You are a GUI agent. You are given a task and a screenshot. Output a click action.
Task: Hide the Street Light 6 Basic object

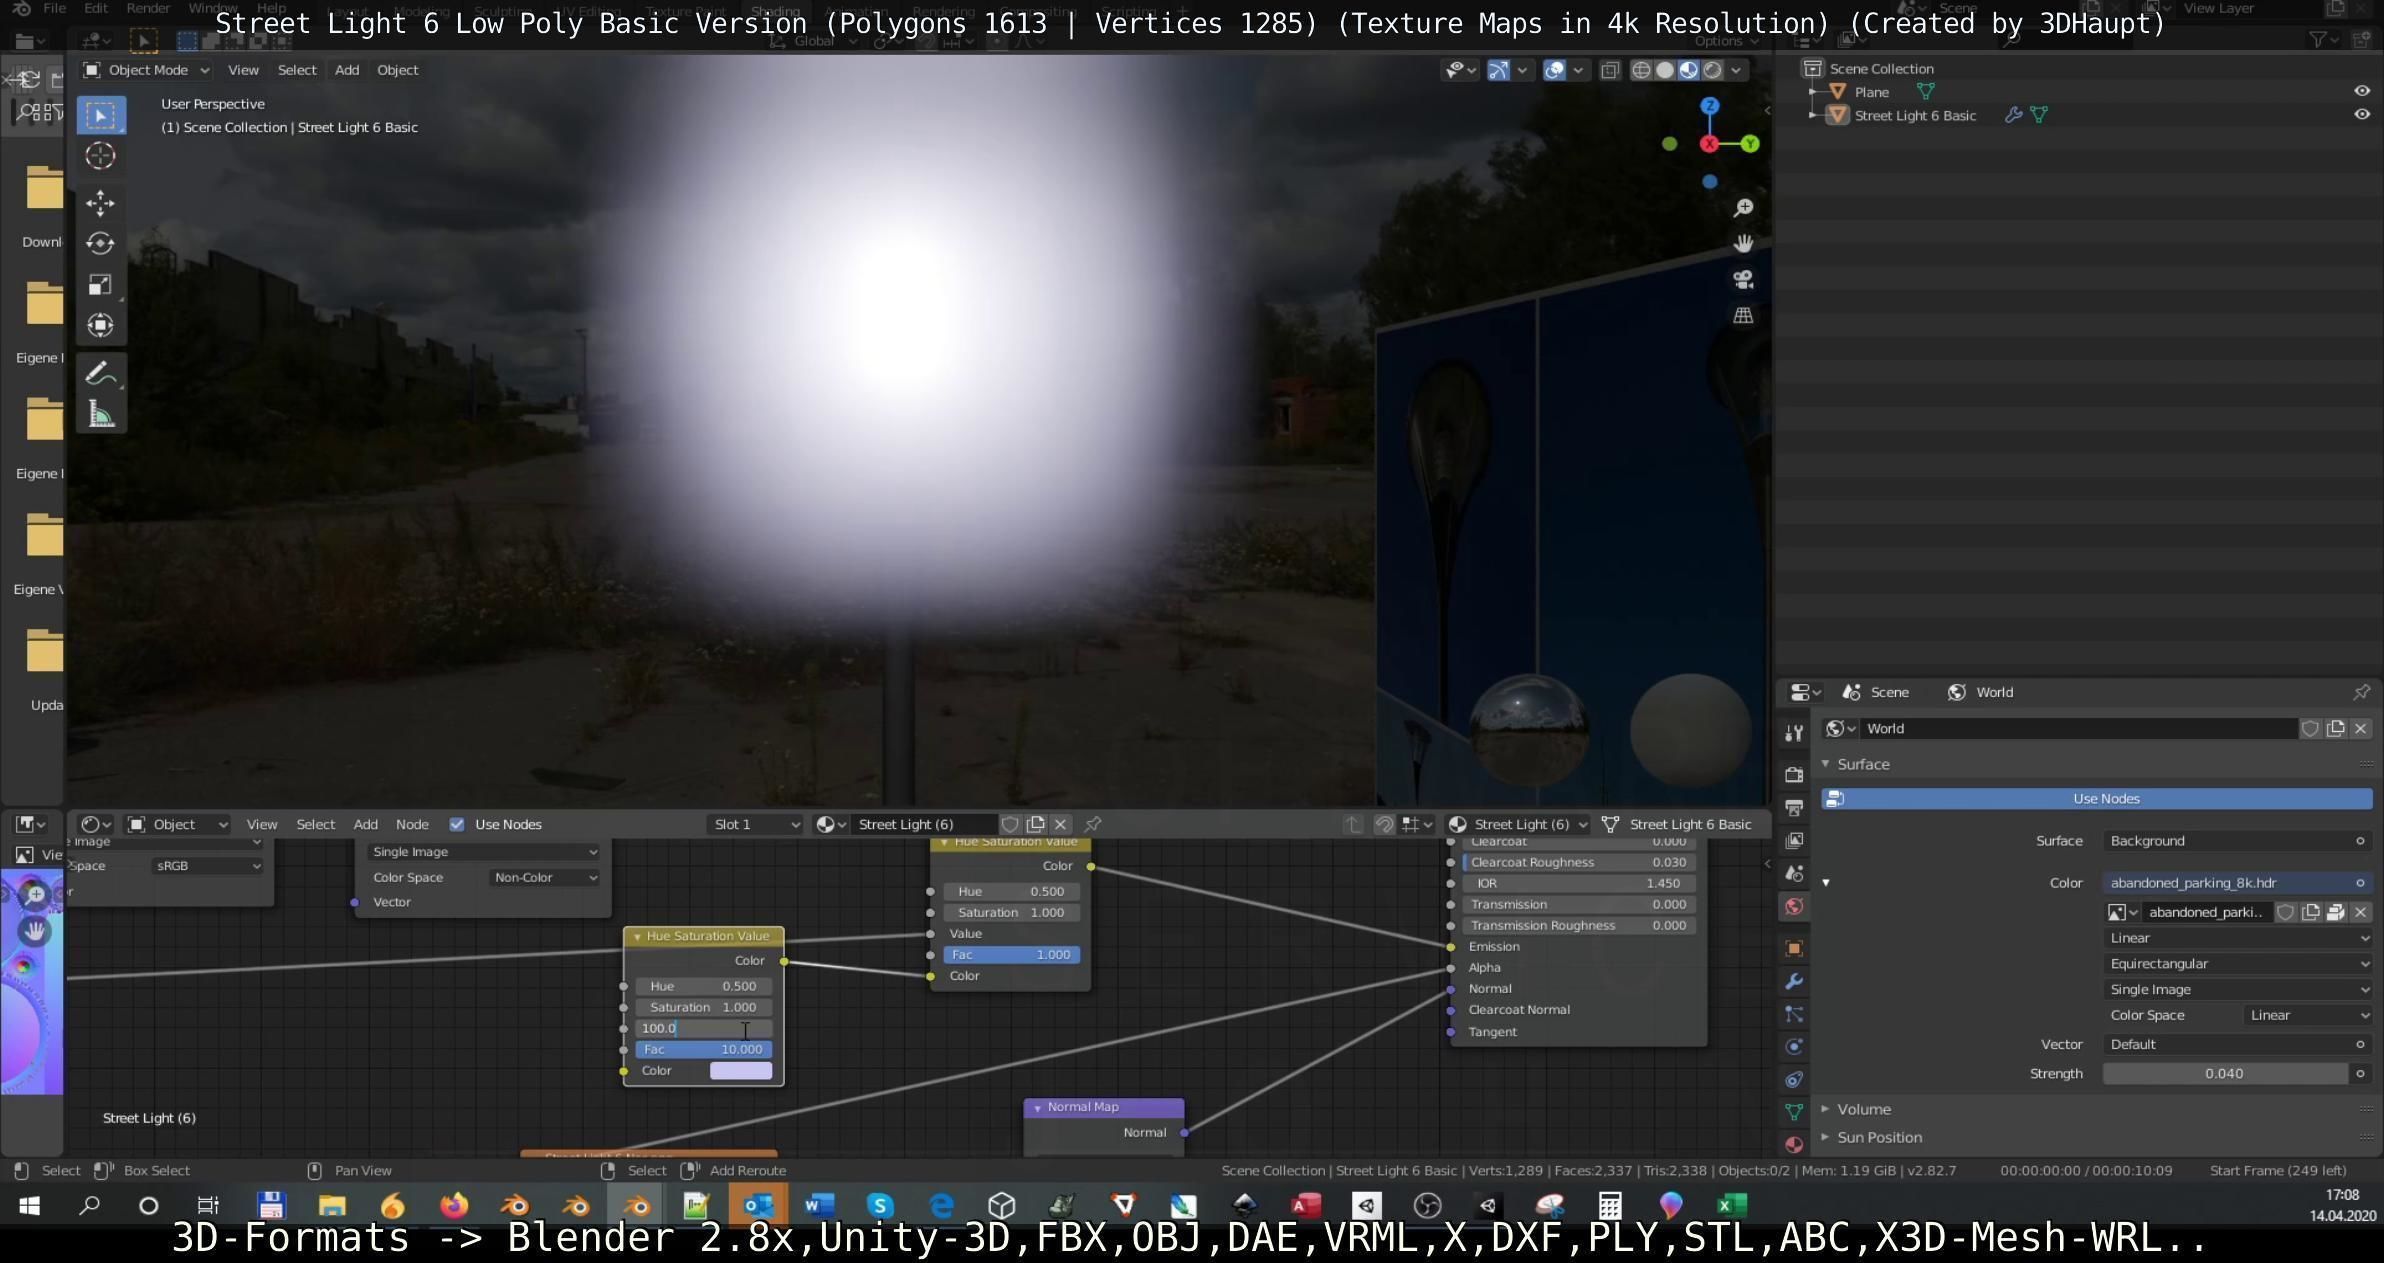[x=2361, y=115]
